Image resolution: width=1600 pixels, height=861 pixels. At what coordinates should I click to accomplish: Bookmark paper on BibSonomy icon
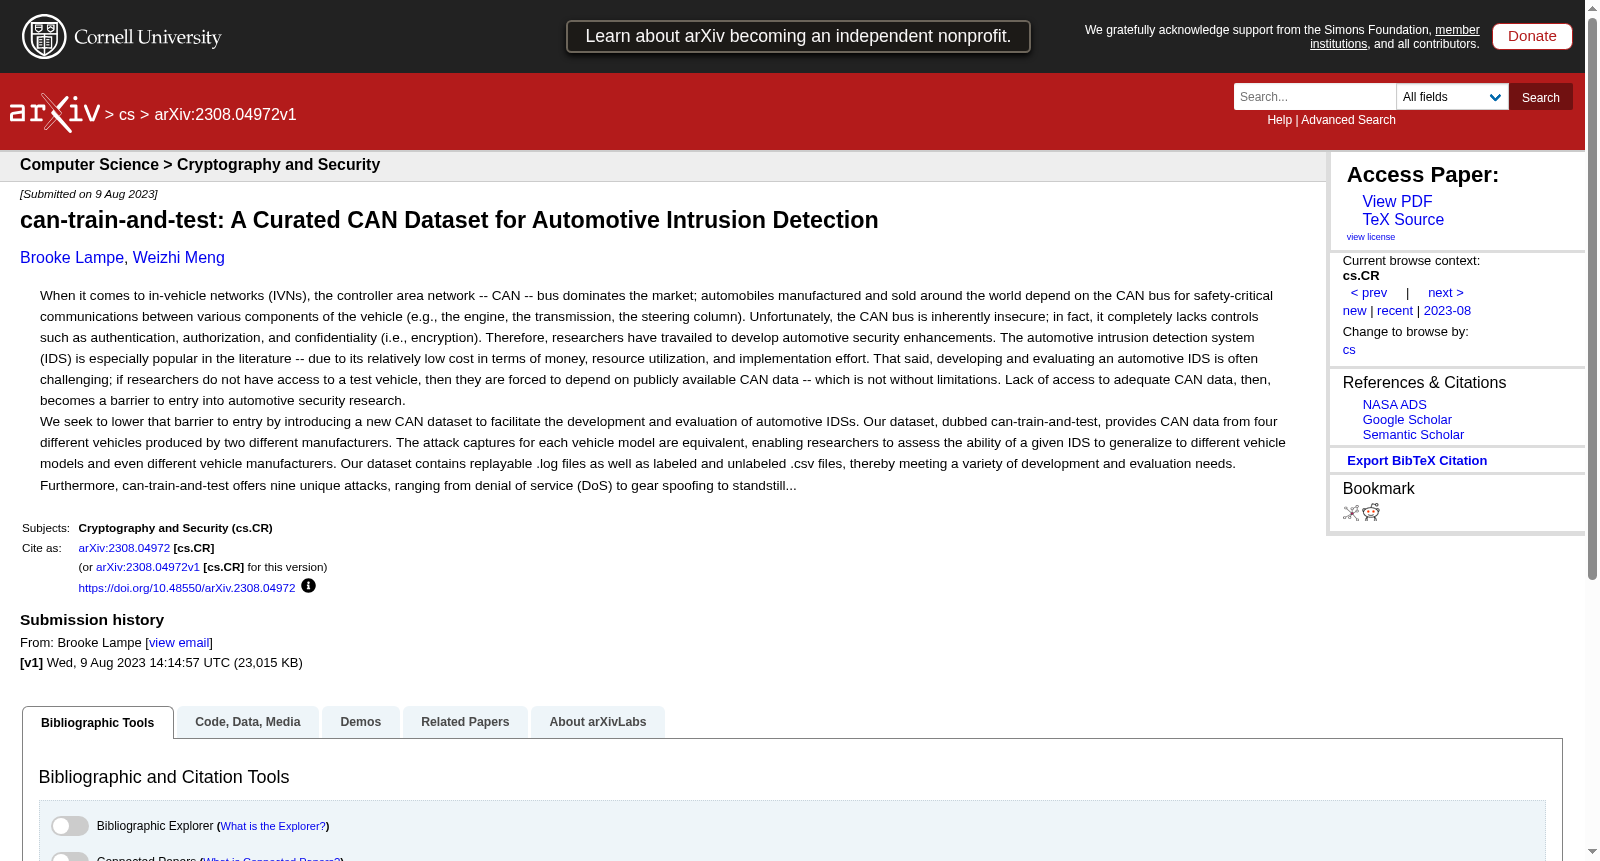click(1351, 513)
